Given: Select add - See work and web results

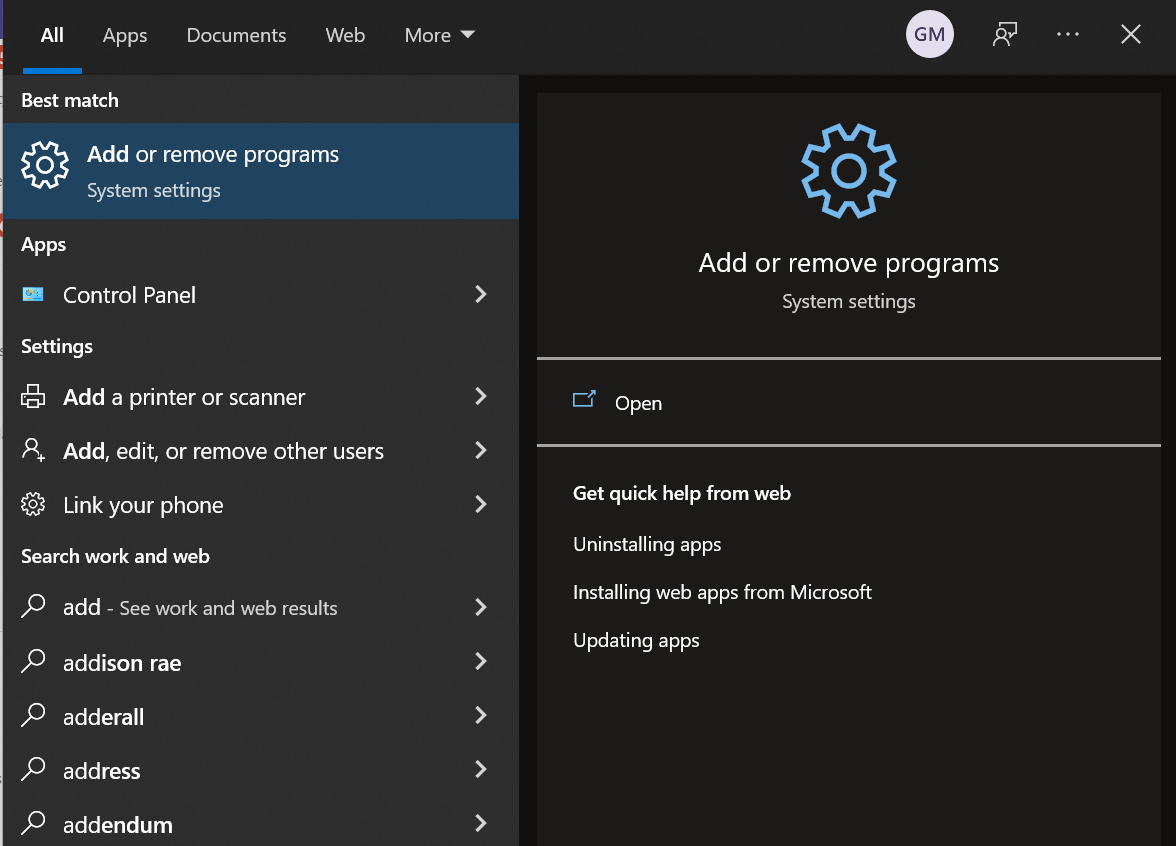Looking at the screenshot, I should pos(261,607).
